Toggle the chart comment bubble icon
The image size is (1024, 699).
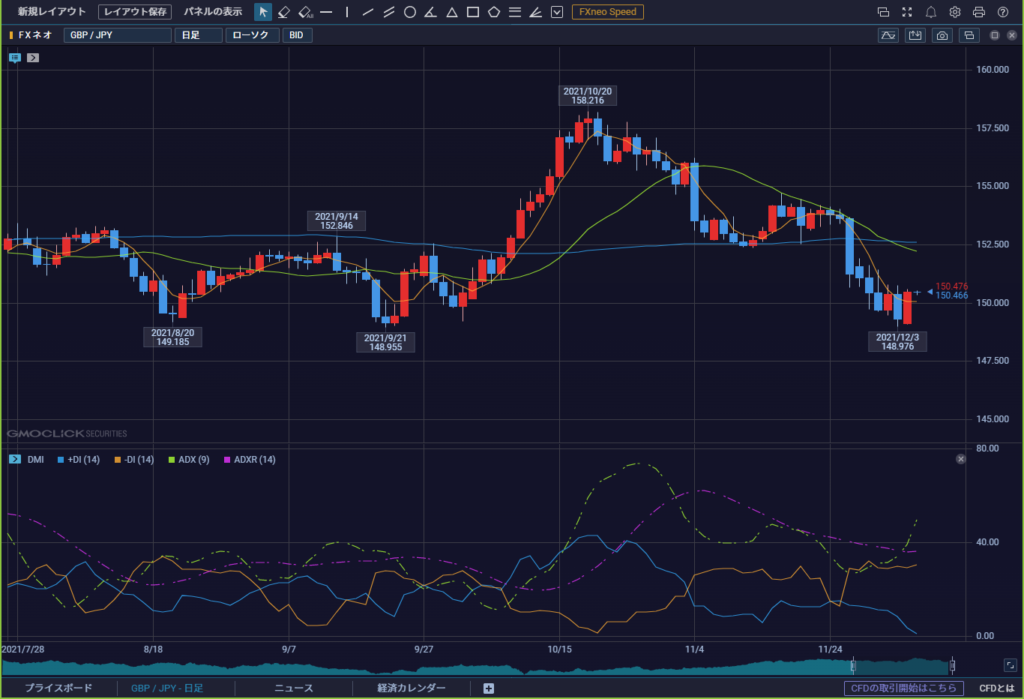coord(15,58)
